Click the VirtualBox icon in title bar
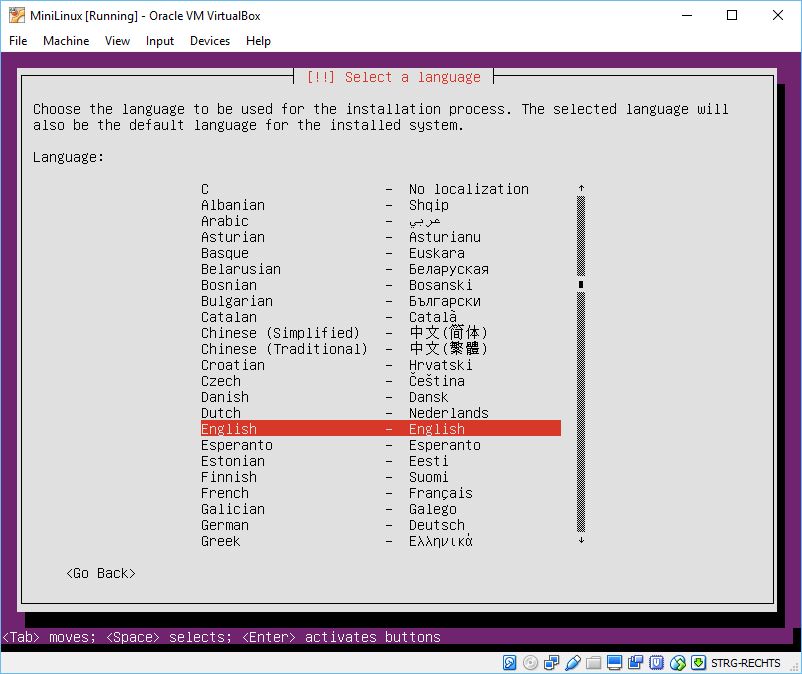The image size is (802, 674). pyautogui.click(x=16, y=15)
